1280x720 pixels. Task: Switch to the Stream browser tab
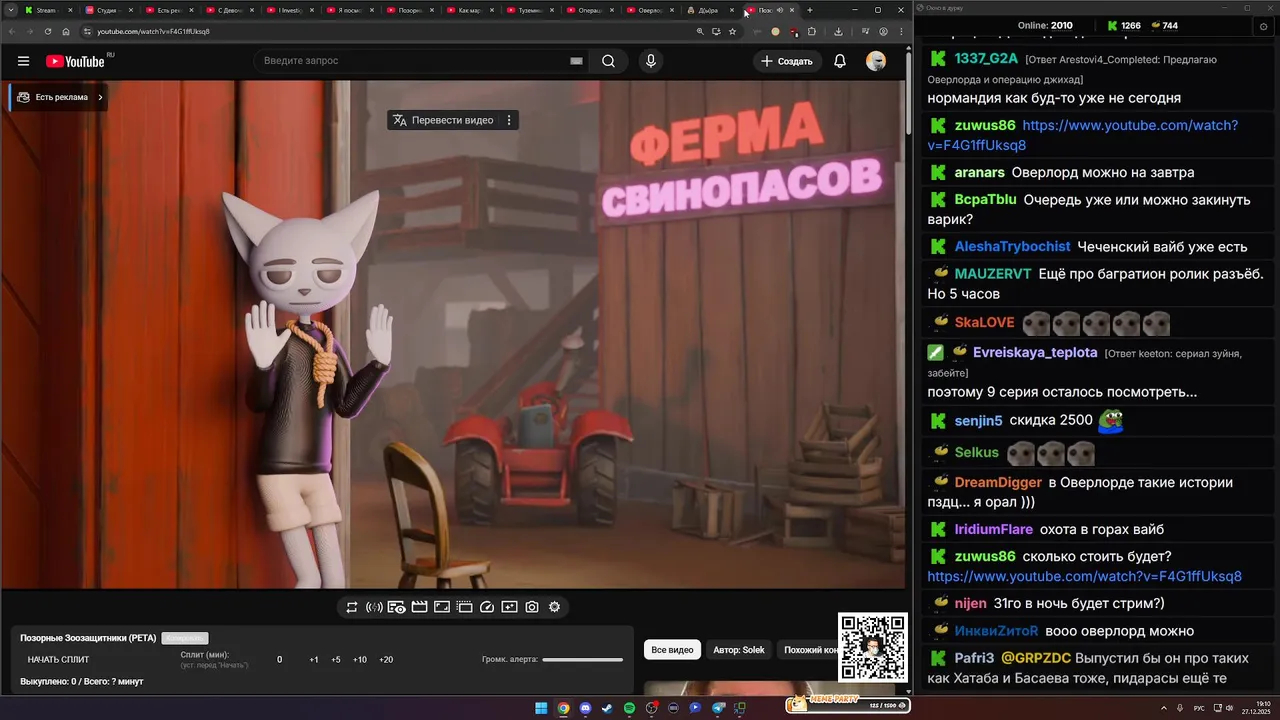[48, 10]
